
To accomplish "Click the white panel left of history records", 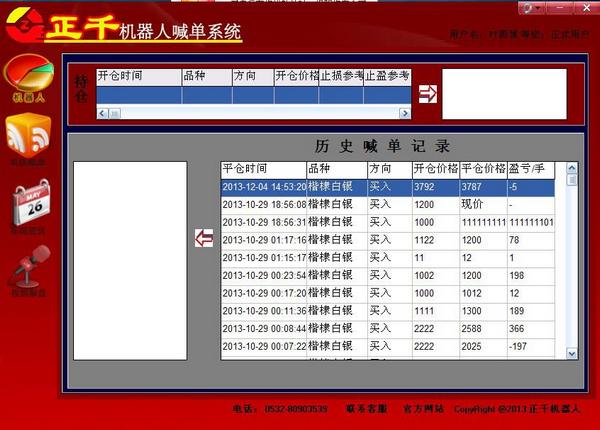I will [130, 261].
